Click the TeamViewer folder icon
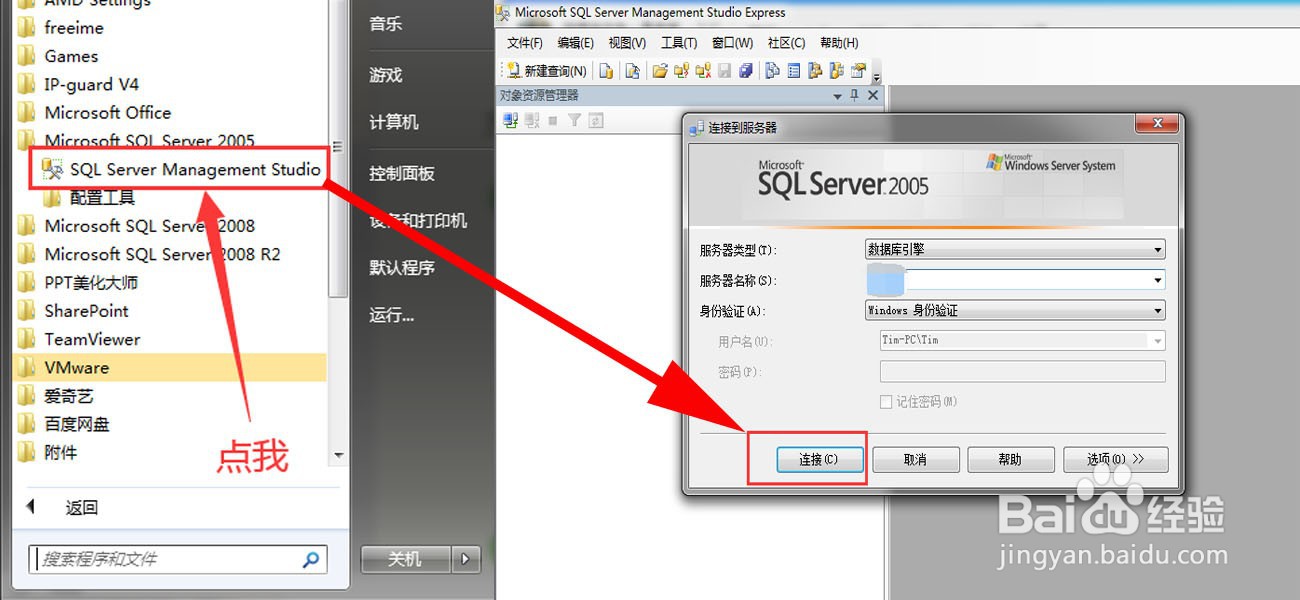1300x600 pixels. (26, 339)
